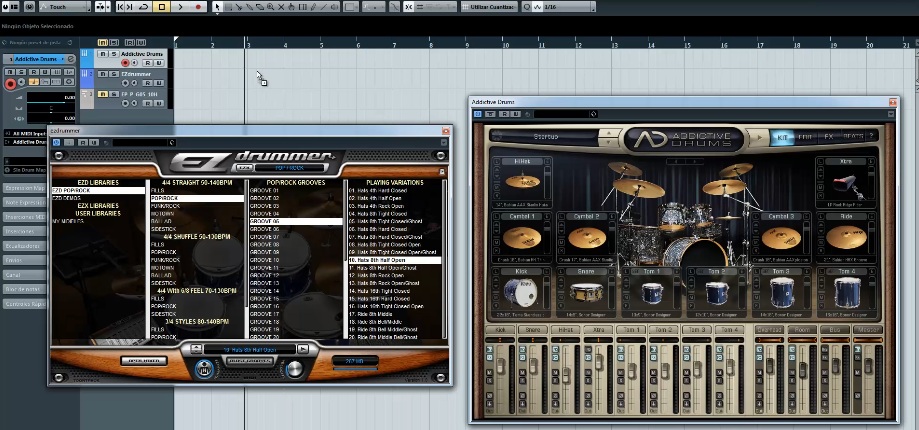Click the Kick drum thumbnail in Addictive Drums
The height and width of the screenshot is (430, 919).
point(520,292)
